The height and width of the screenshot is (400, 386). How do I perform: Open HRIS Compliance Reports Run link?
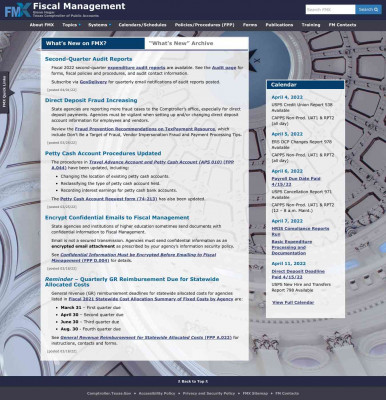[x=300, y=231]
